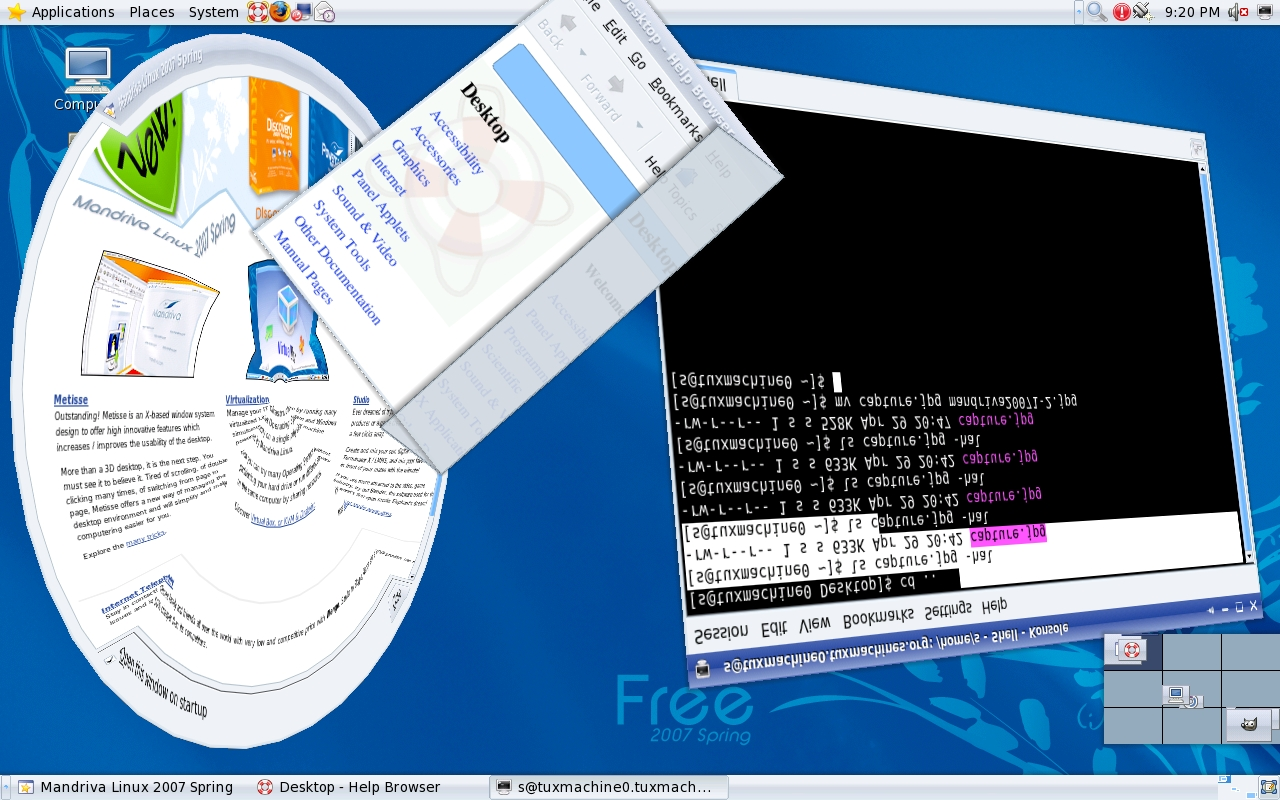The height and width of the screenshot is (800, 1280).
Task: Switch to the bottom-left workspace in the pager
Action: tap(1133, 726)
